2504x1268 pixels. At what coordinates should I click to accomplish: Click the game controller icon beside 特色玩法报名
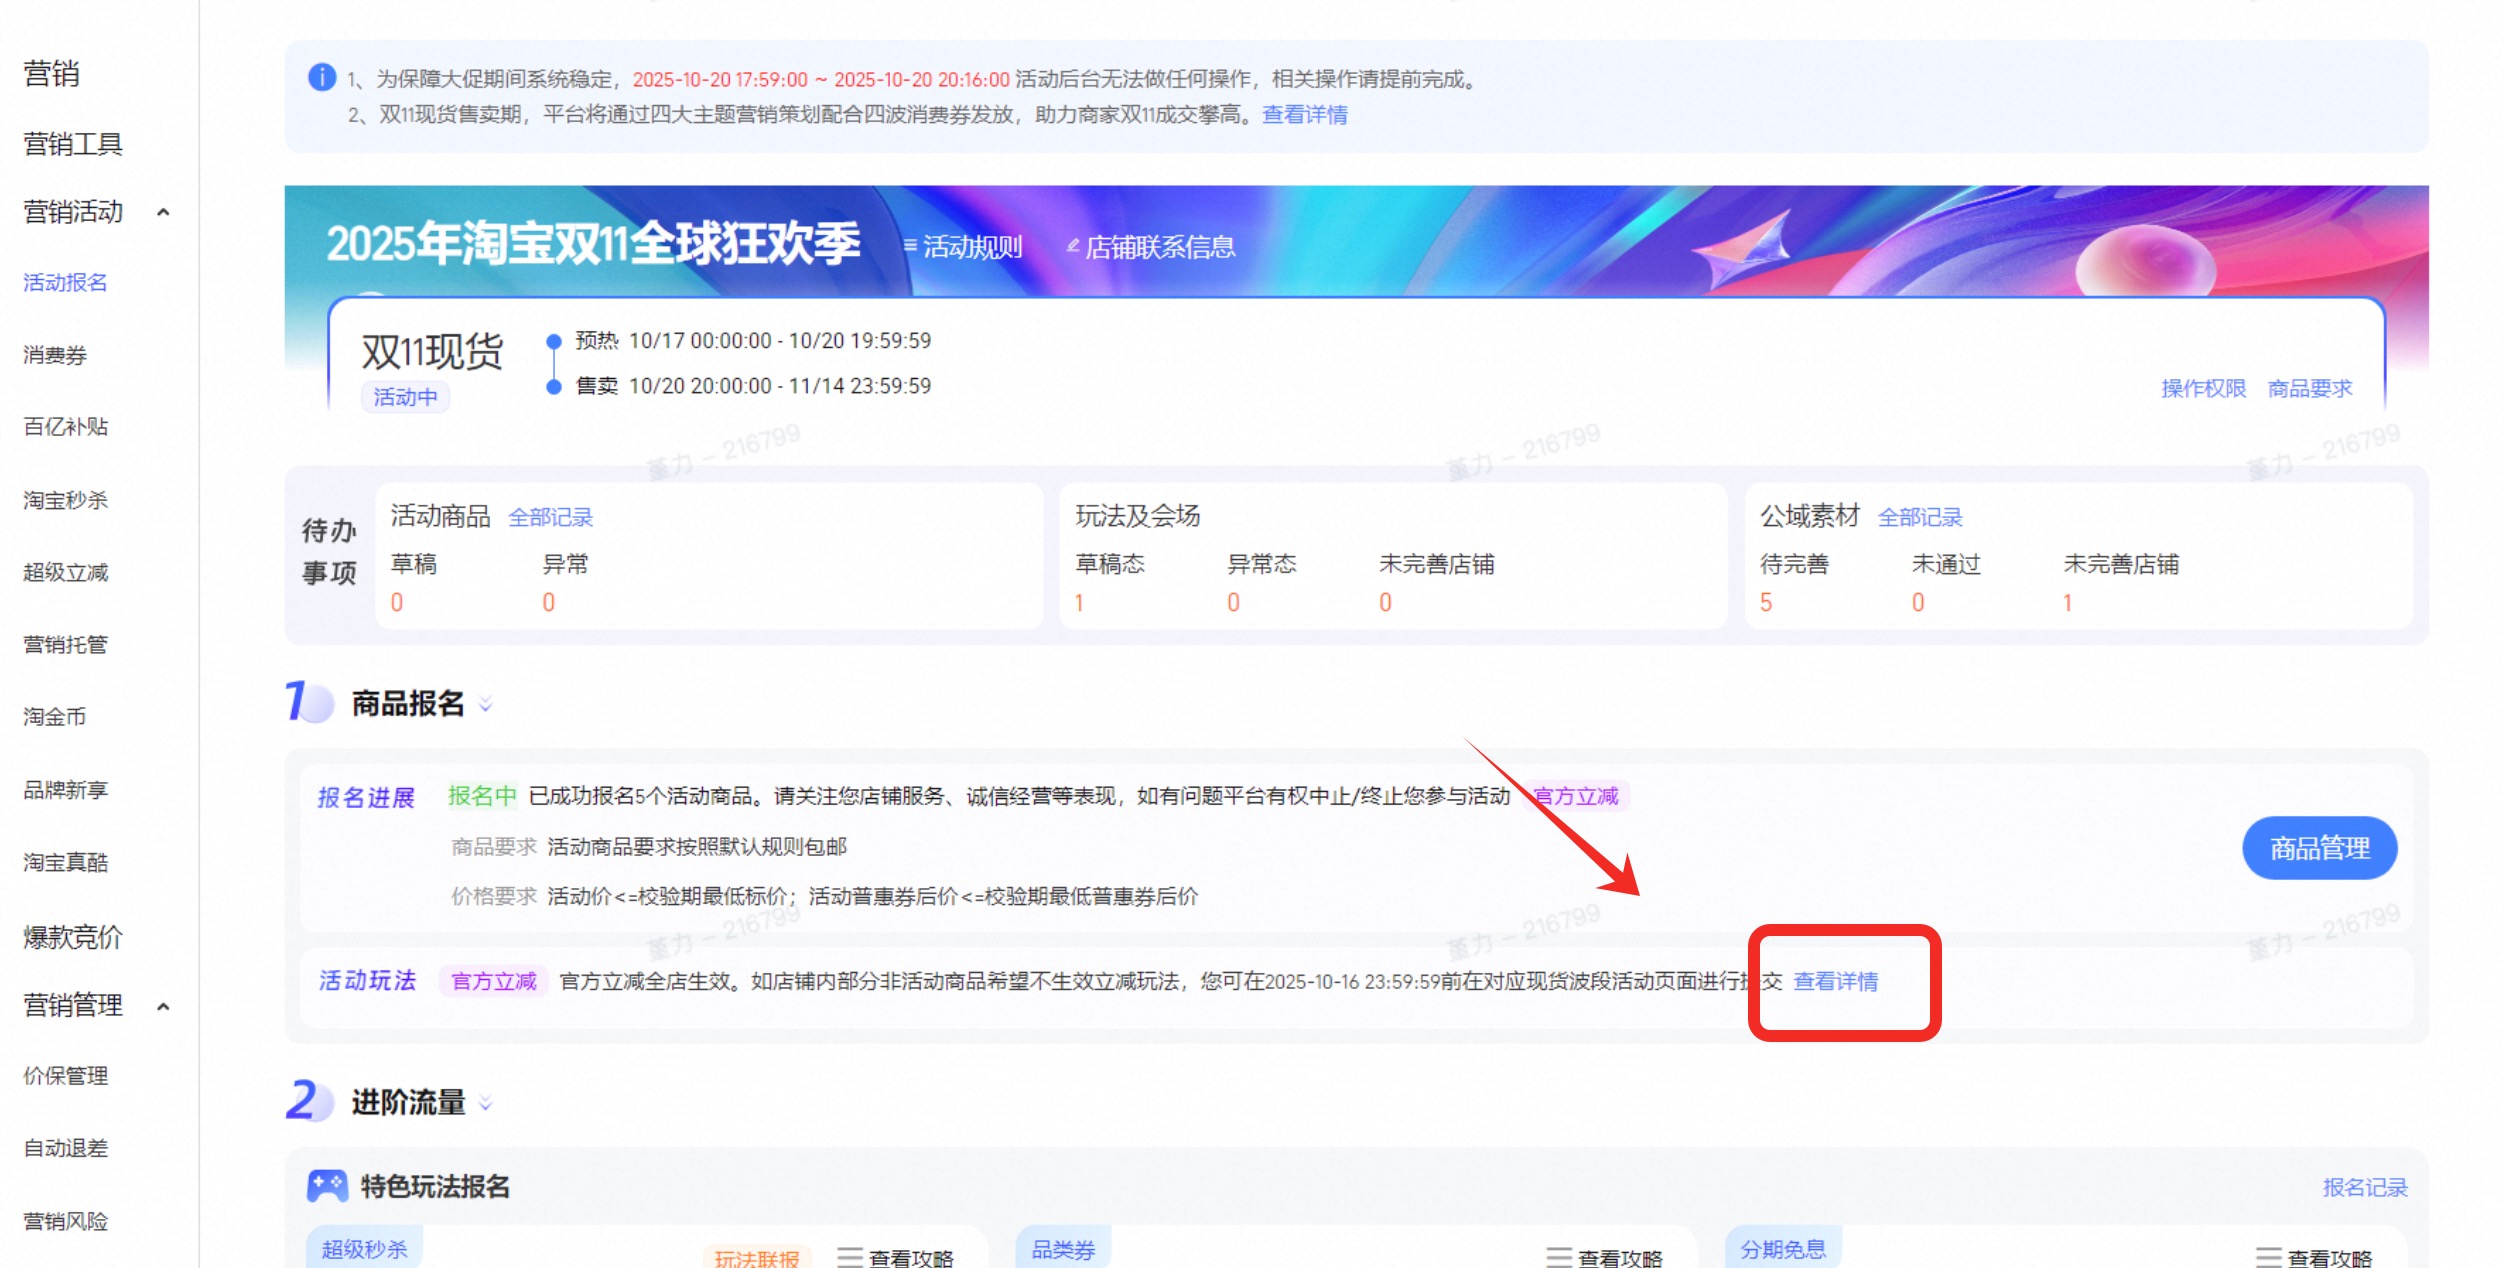[x=327, y=1186]
